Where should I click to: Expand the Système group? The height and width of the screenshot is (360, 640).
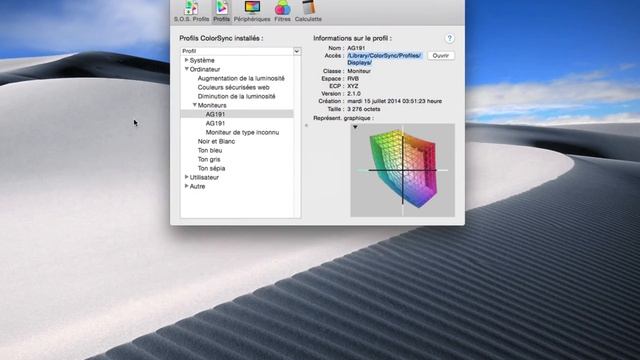[187, 60]
